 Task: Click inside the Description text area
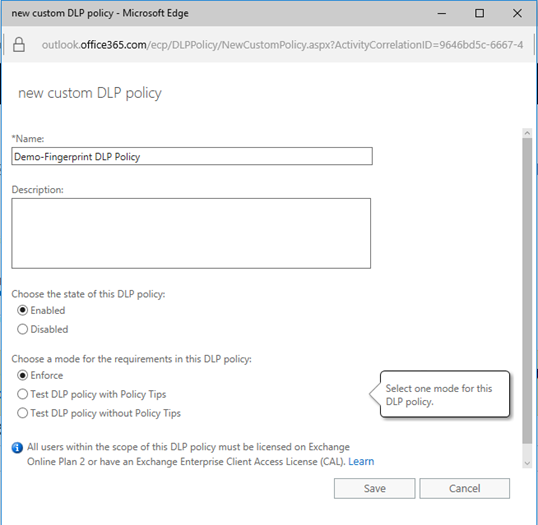click(191, 233)
